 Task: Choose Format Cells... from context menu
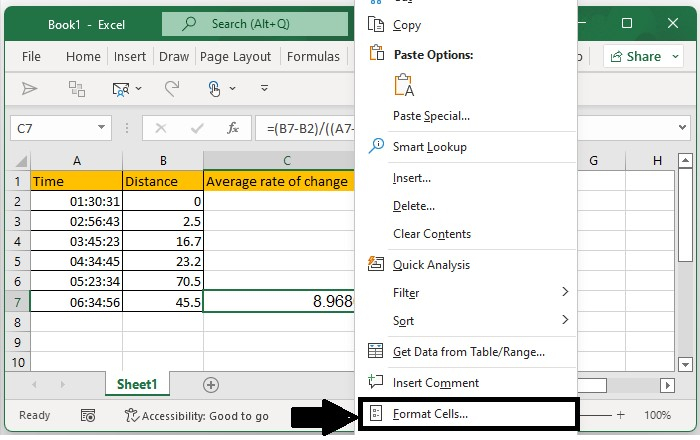[467, 414]
